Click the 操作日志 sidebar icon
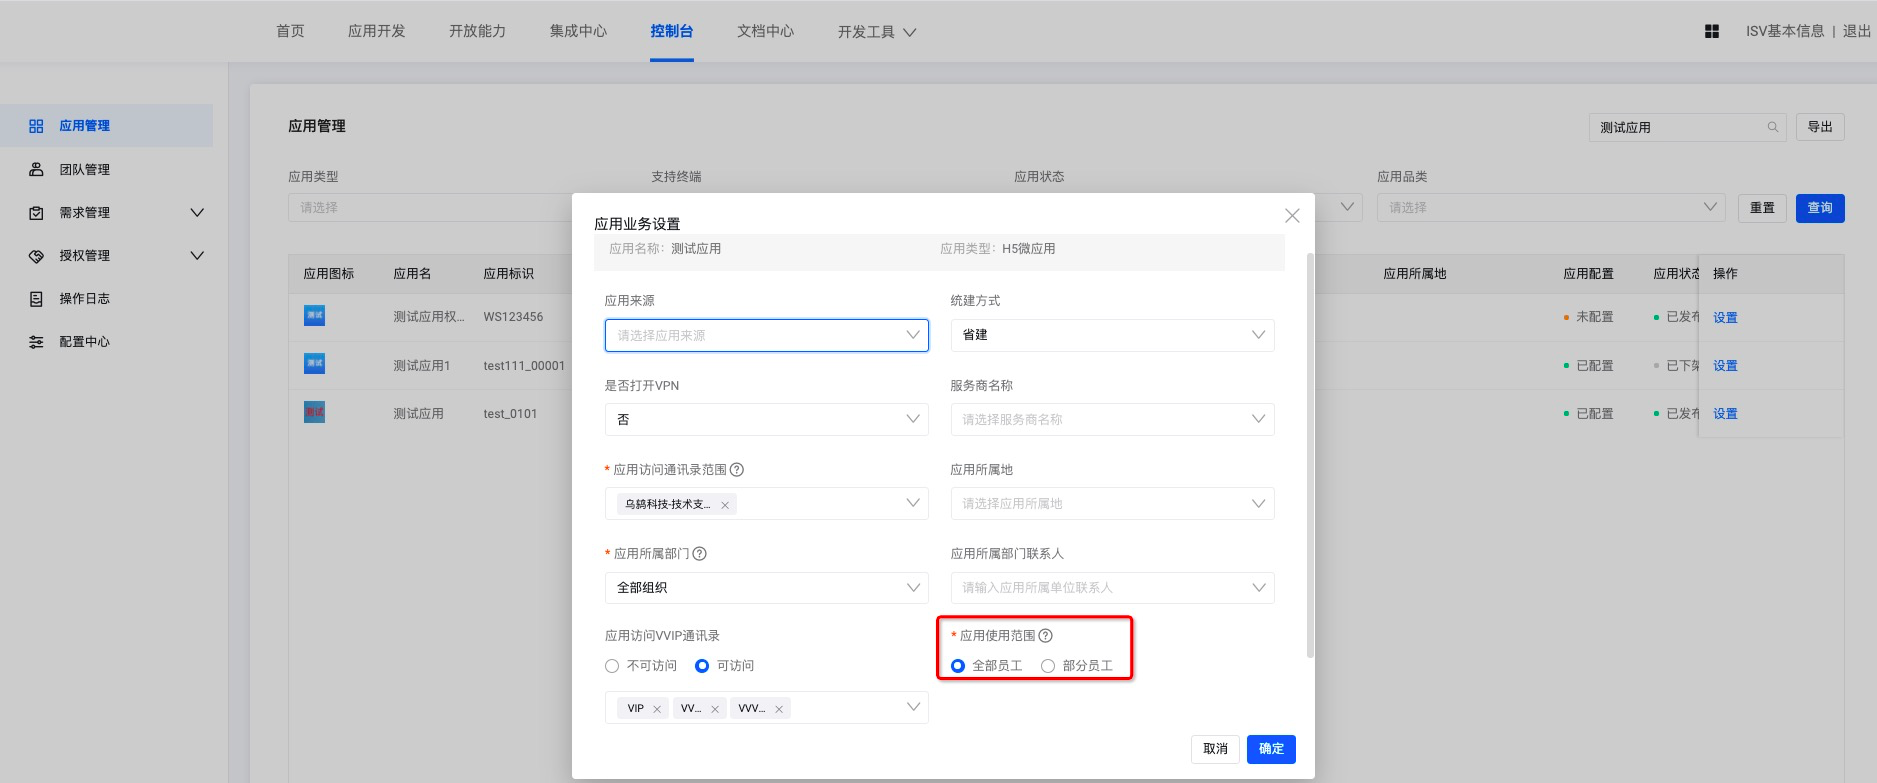 click(x=36, y=299)
